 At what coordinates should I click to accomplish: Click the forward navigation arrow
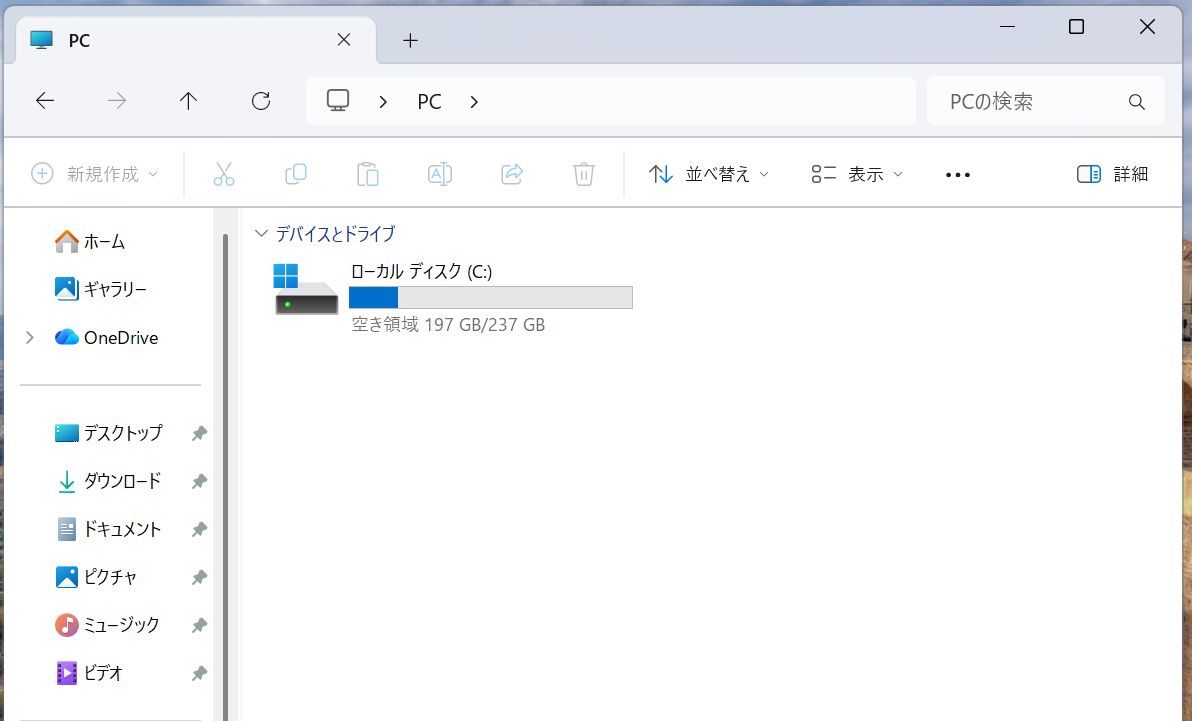click(116, 100)
